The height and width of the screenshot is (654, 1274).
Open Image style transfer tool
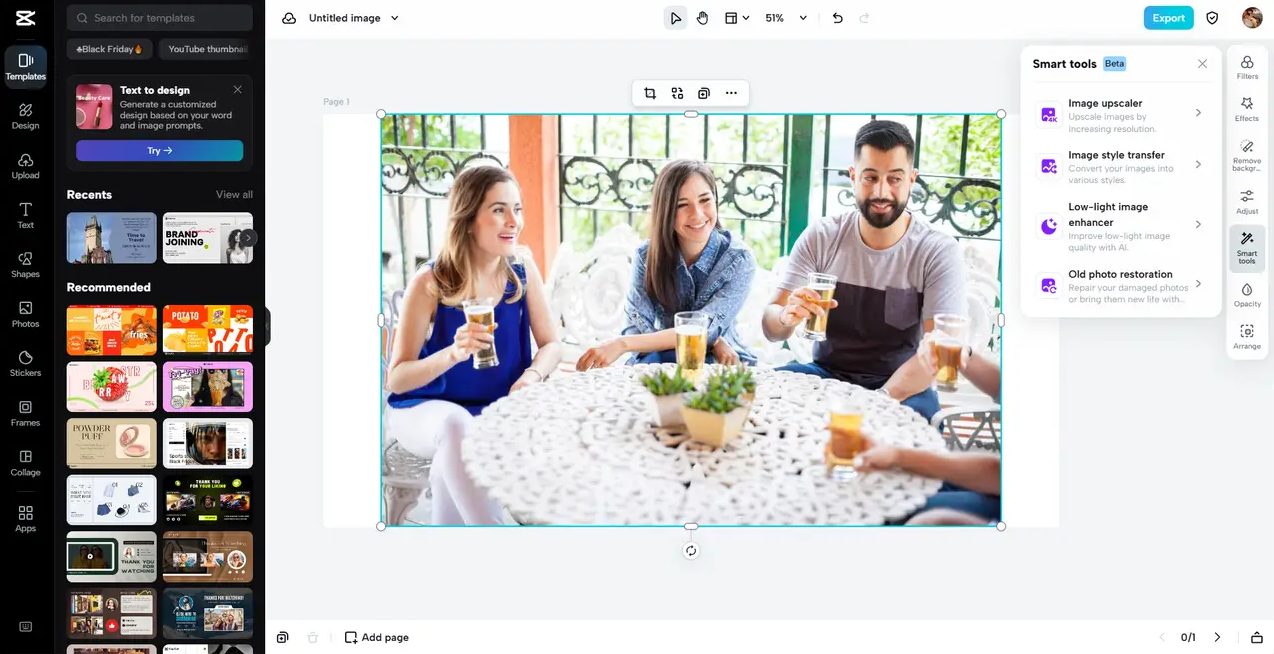[1121, 167]
